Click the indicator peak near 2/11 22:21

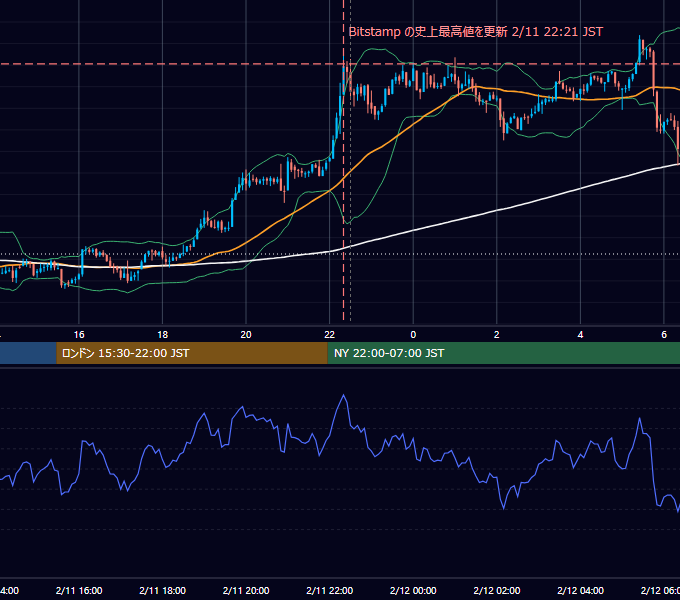tap(344, 395)
